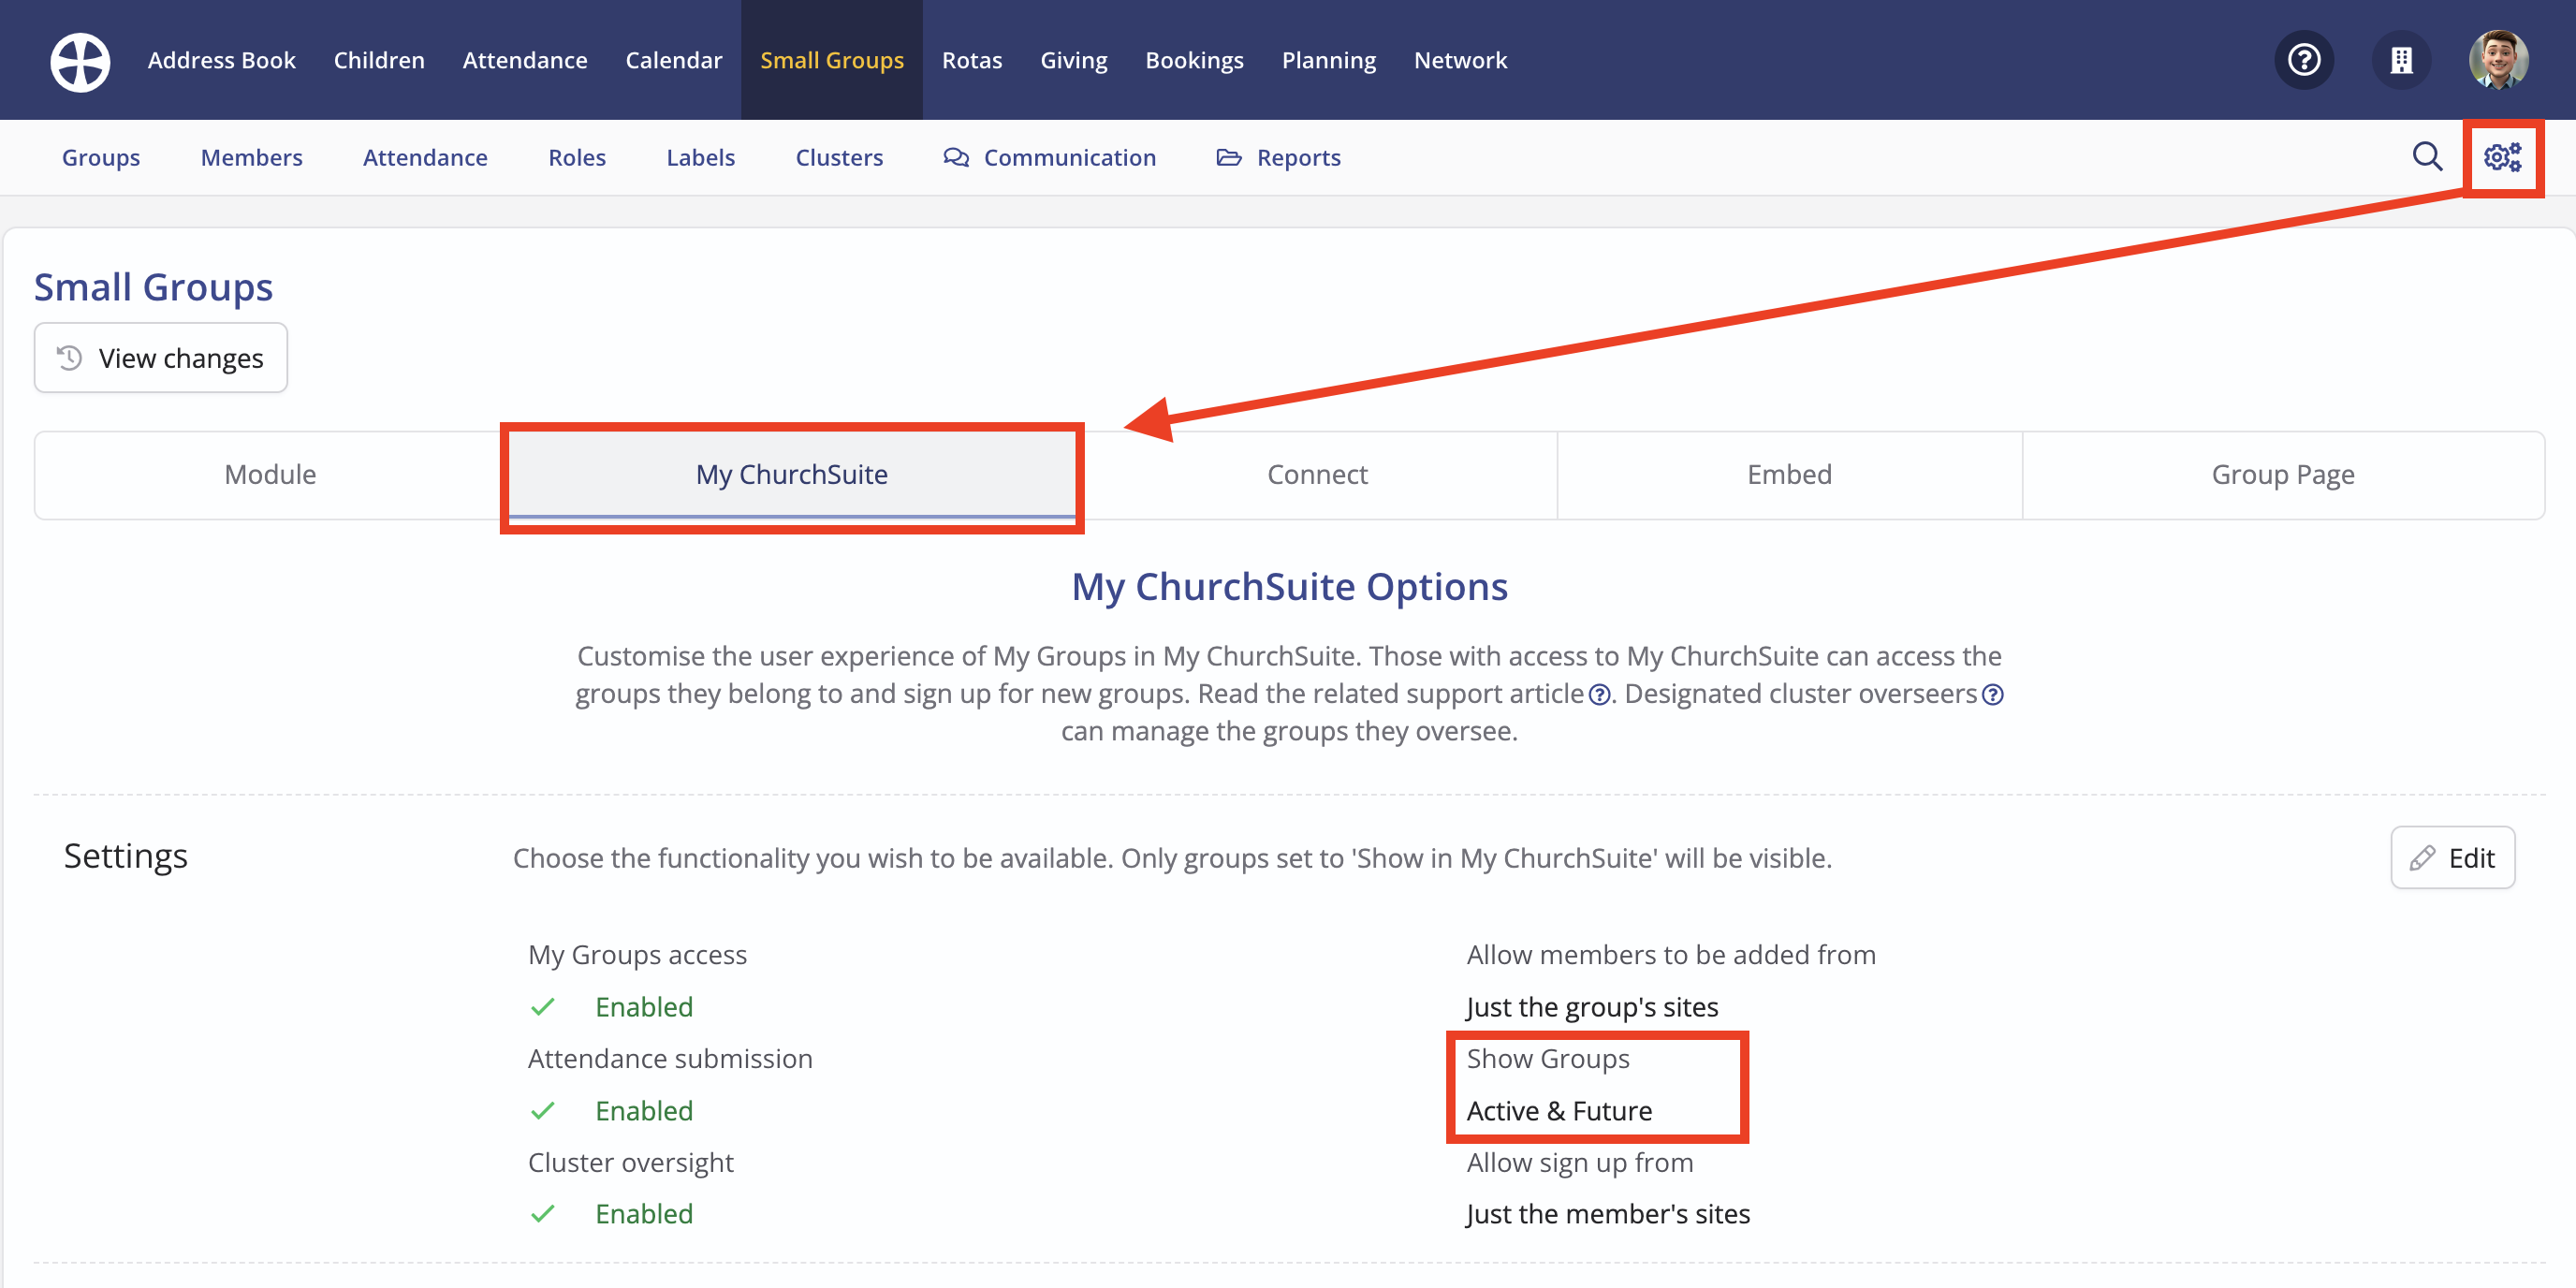
Task: Open Communication section
Action: pos(1050,157)
